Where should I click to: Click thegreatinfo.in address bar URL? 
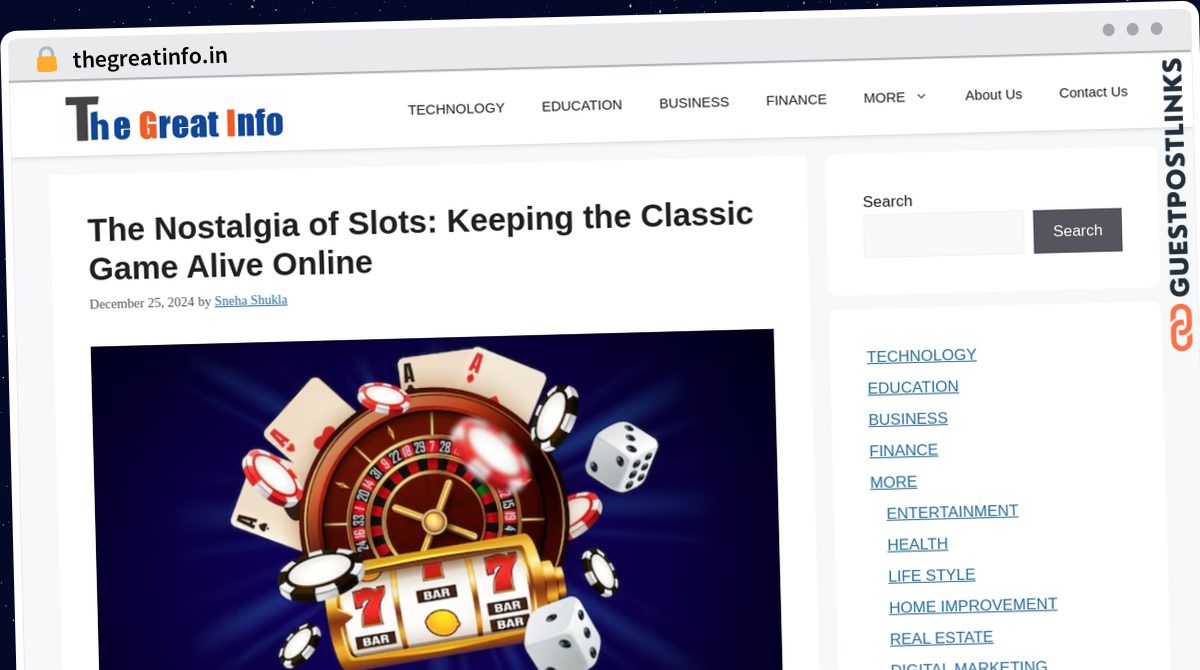pyautogui.click(x=150, y=58)
